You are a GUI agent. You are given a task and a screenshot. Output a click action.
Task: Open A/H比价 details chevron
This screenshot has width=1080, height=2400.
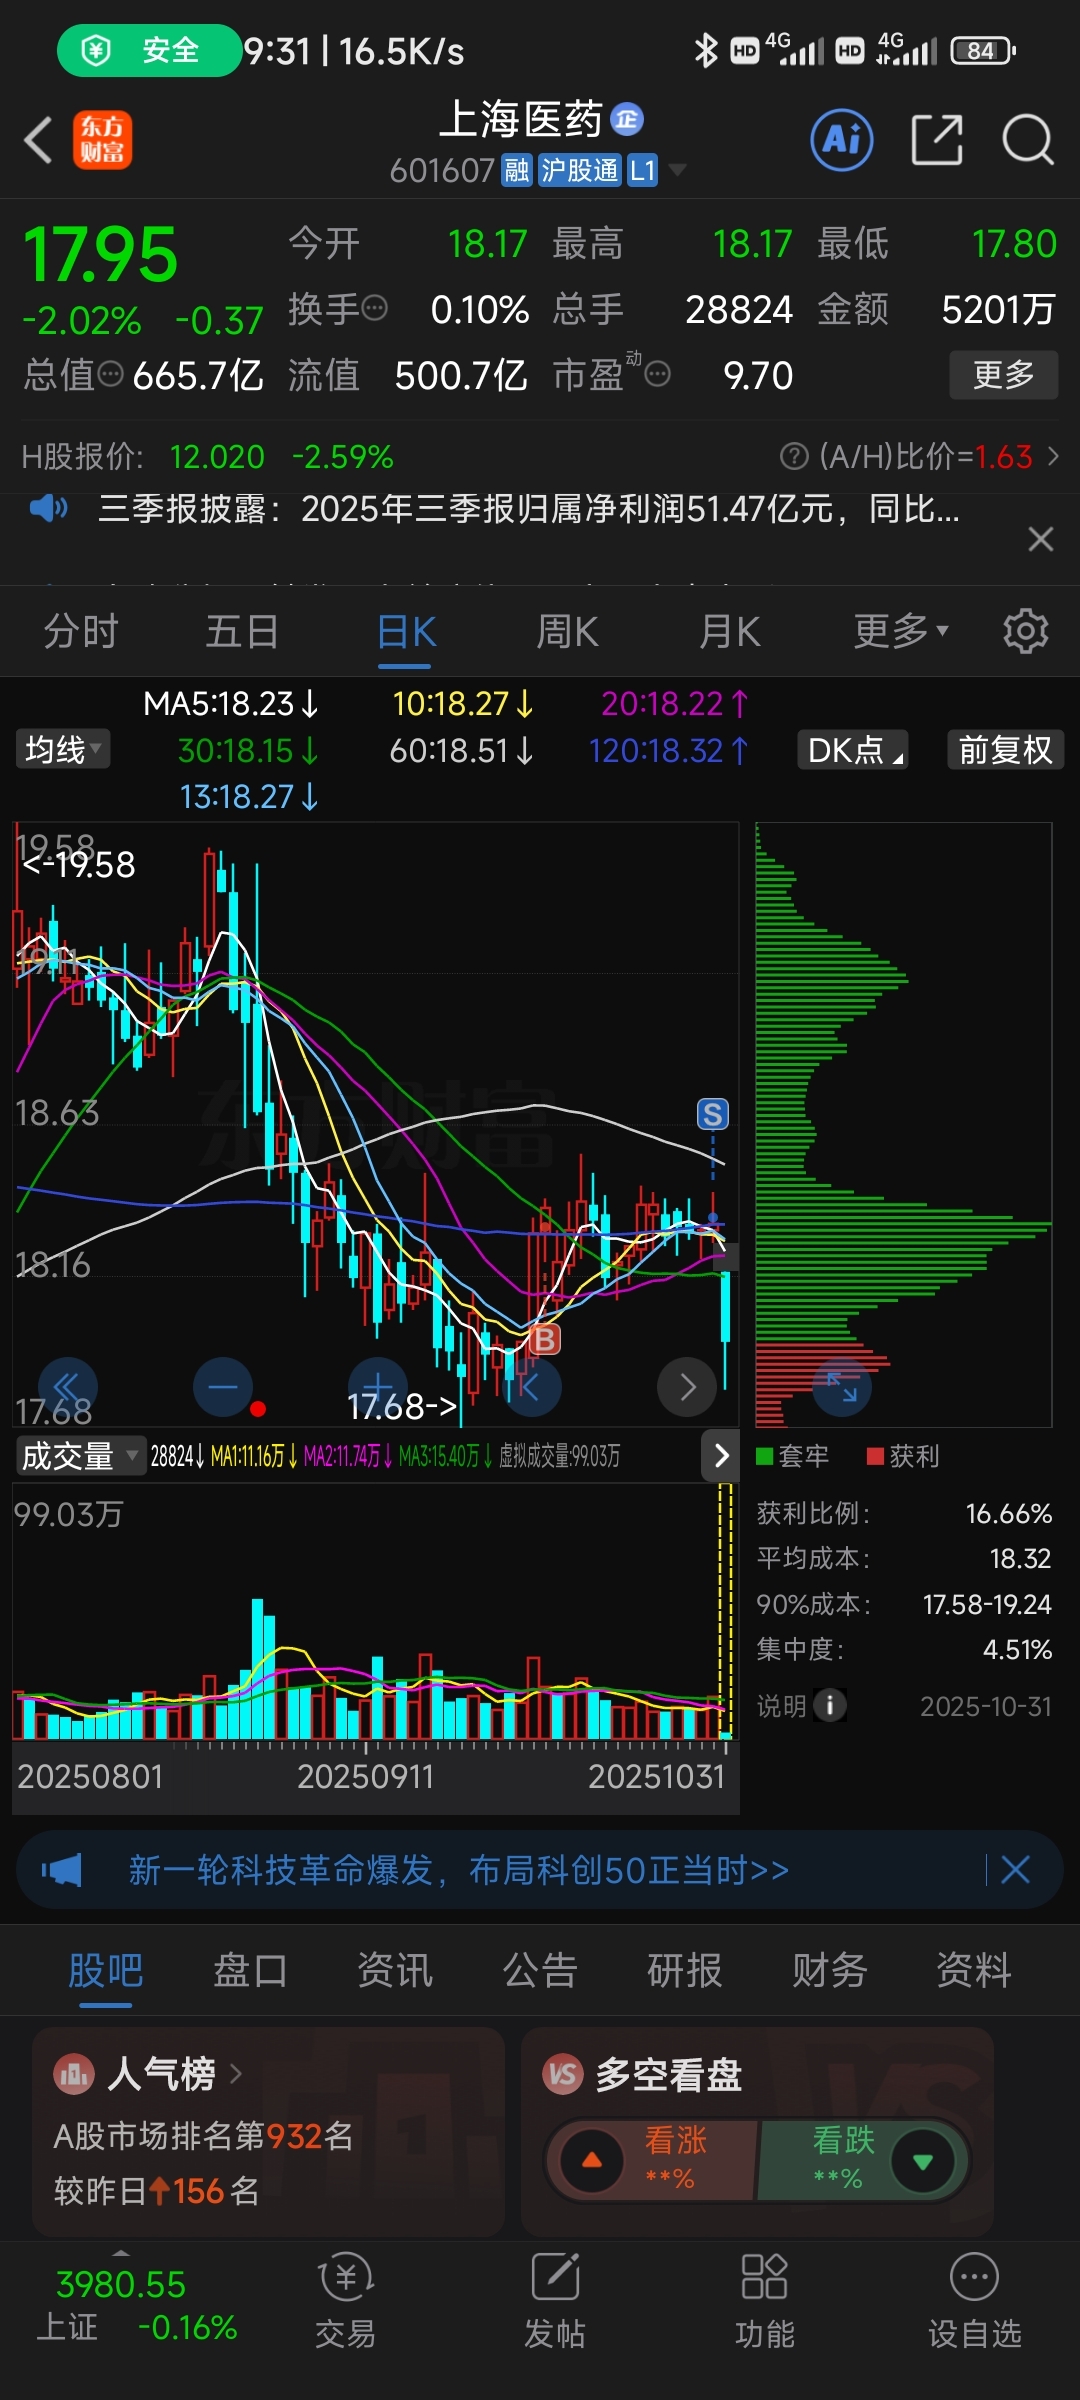coord(1053,457)
